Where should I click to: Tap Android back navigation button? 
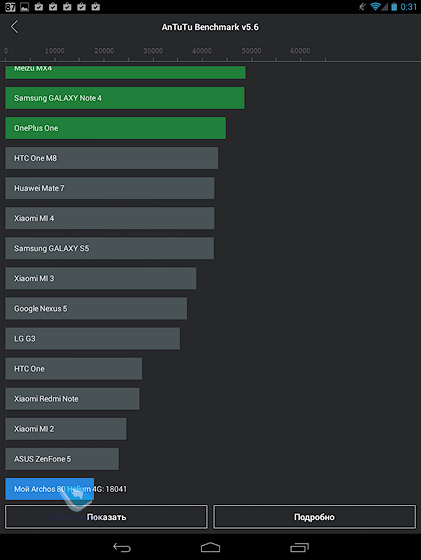point(122,547)
